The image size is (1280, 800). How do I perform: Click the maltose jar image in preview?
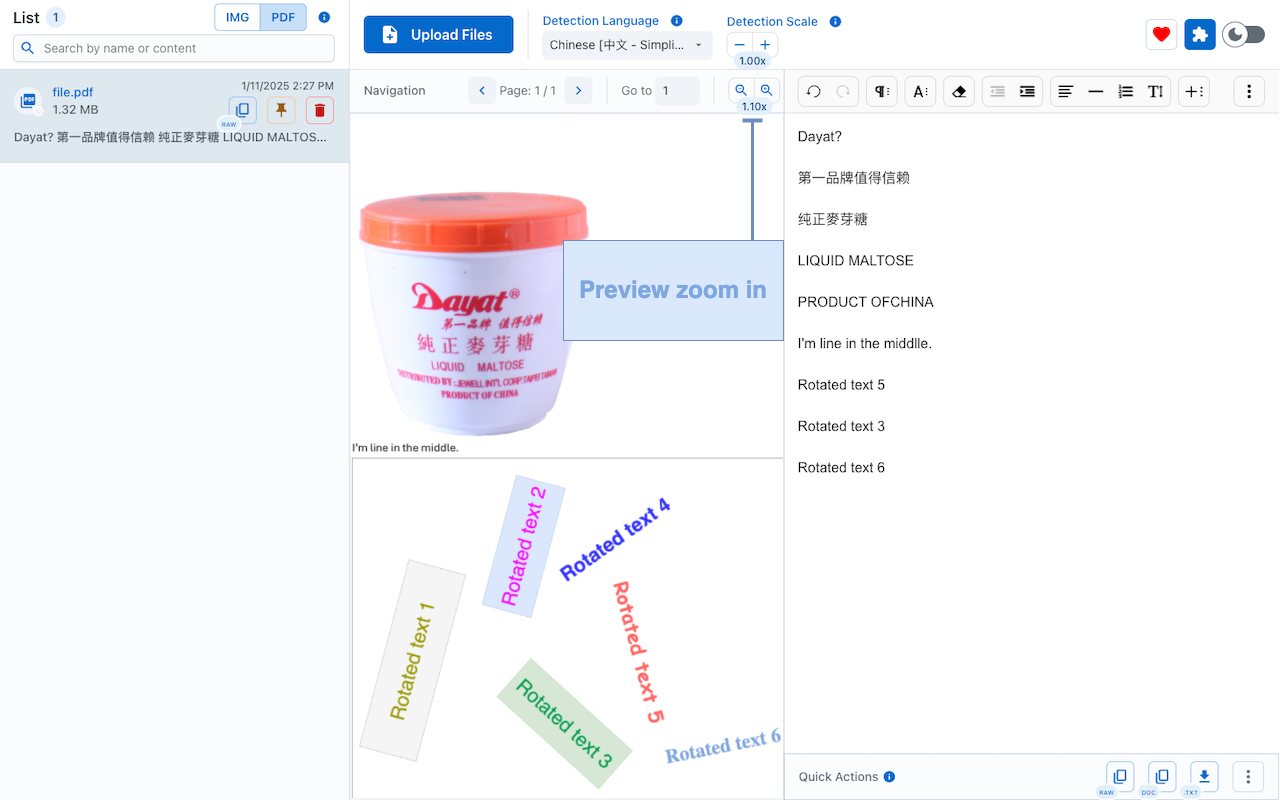474,314
